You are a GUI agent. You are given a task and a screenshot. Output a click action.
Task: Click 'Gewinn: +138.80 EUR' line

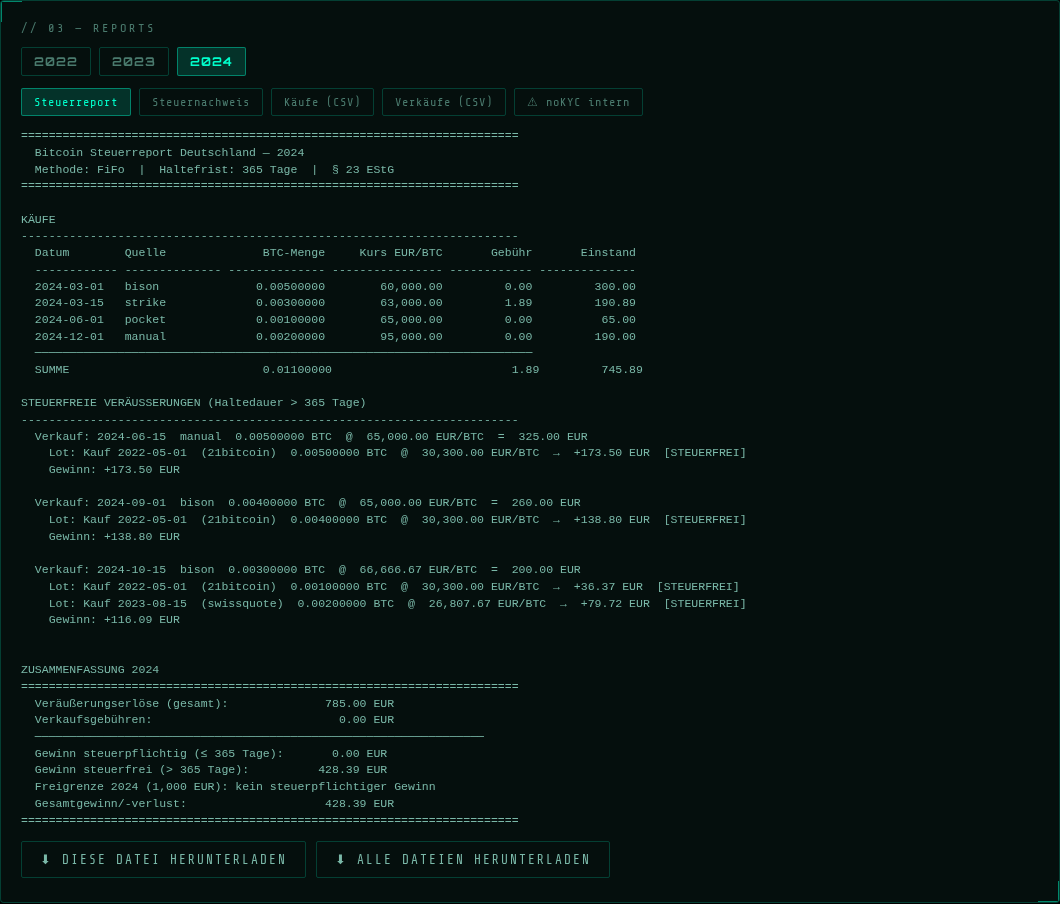point(114,537)
